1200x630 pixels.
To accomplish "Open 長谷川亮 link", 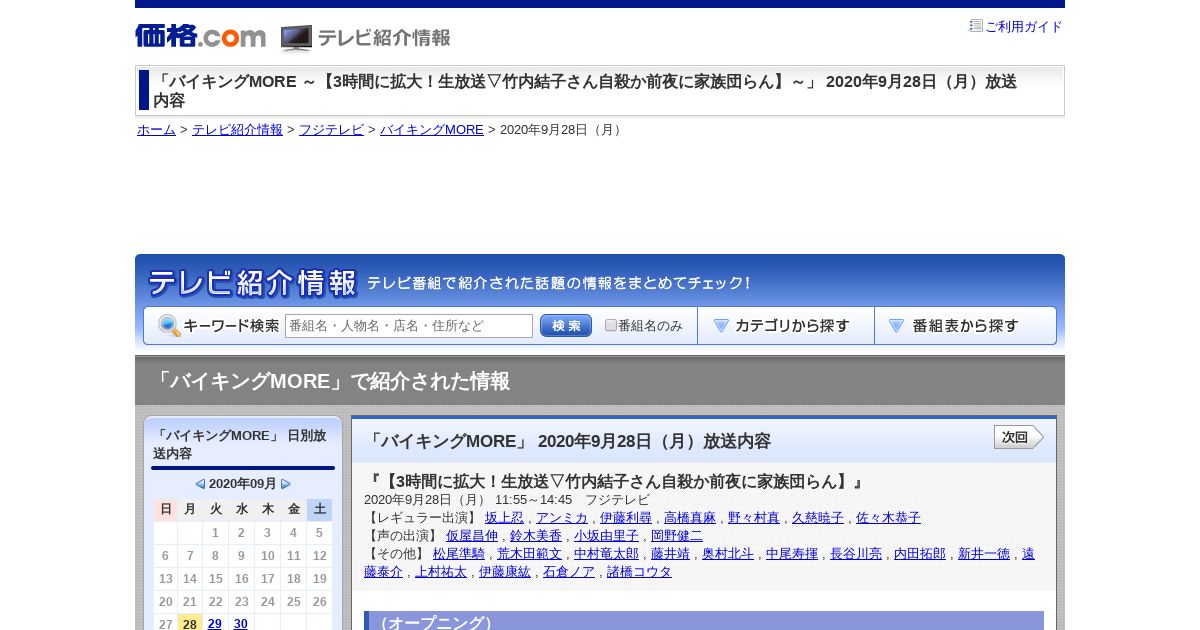I will [856, 554].
